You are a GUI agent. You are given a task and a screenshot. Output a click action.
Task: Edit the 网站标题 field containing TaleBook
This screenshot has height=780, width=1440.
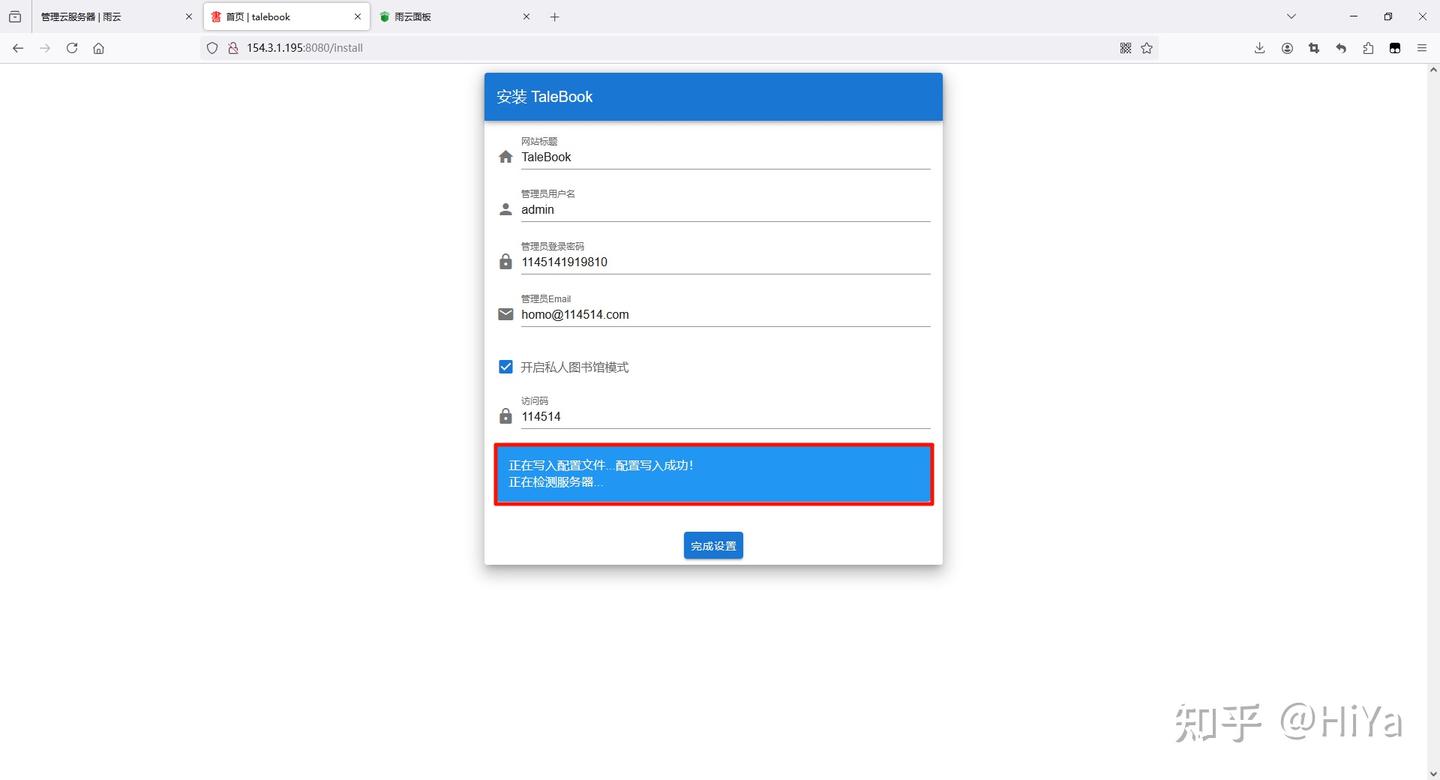point(725,157)
